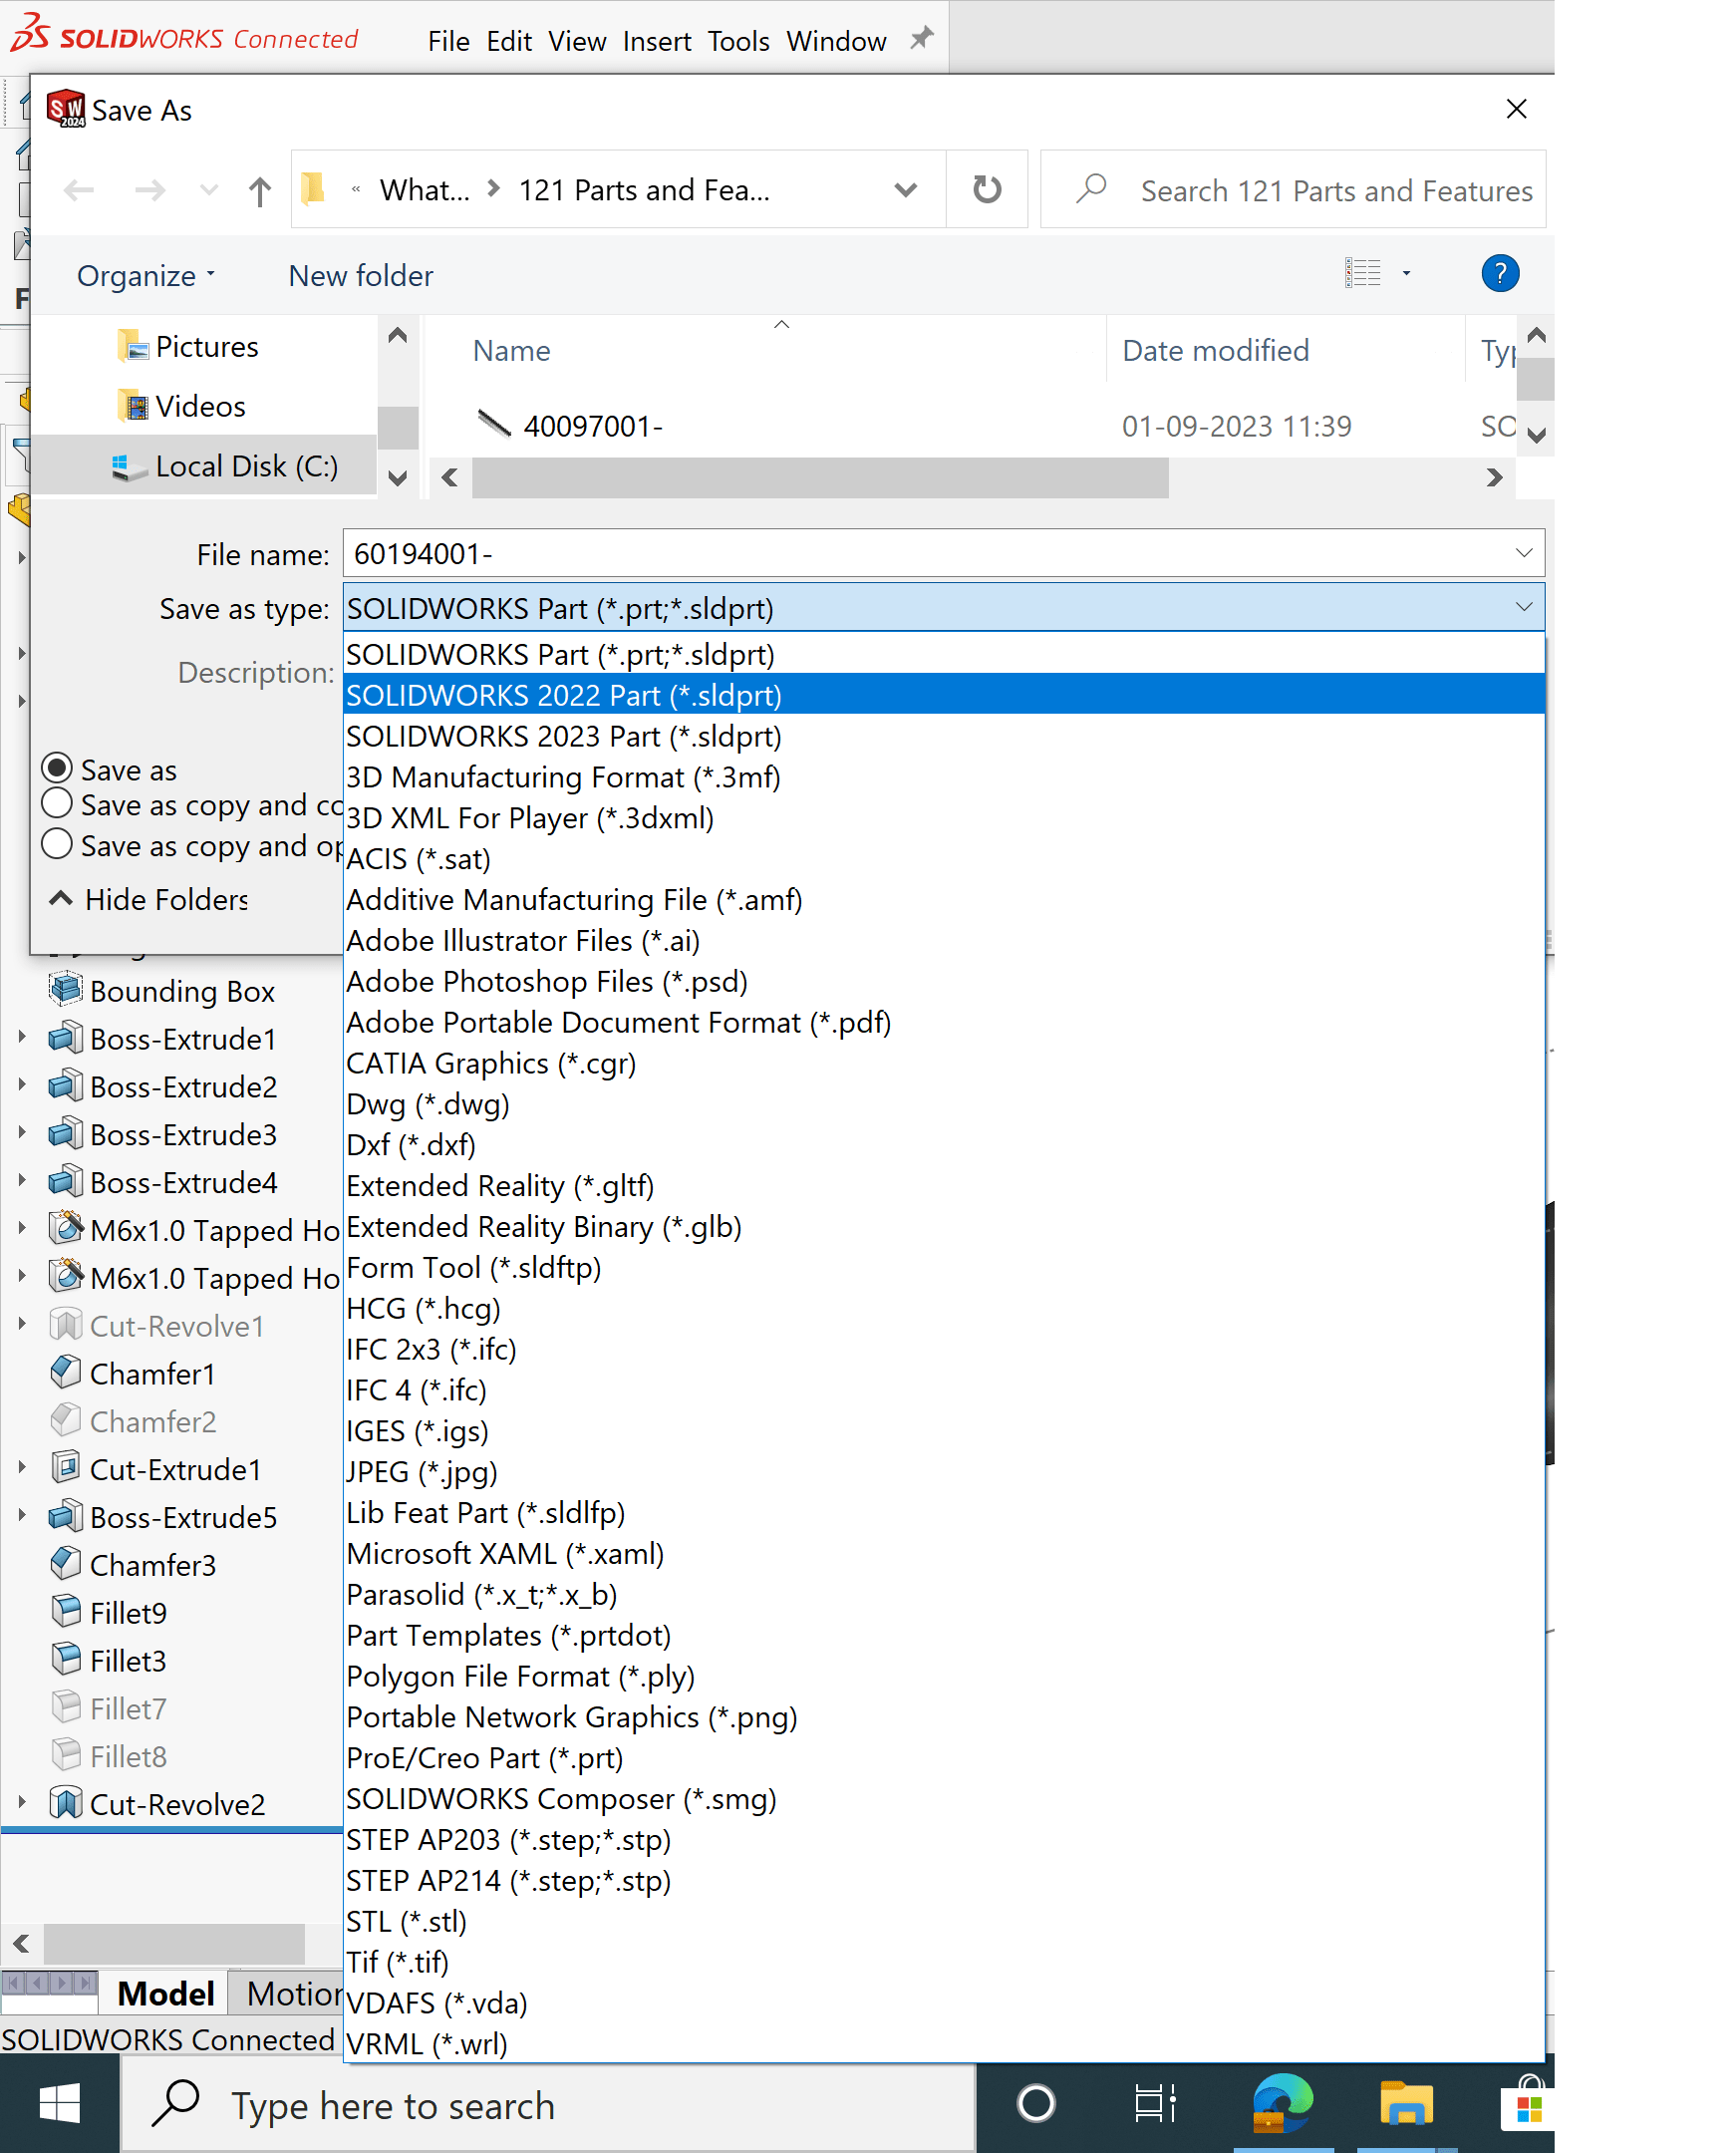Screen dimensions: 1736x2153
Task: Click the Boss-Extrude1 feature icon
Action: click(66, 1037)
